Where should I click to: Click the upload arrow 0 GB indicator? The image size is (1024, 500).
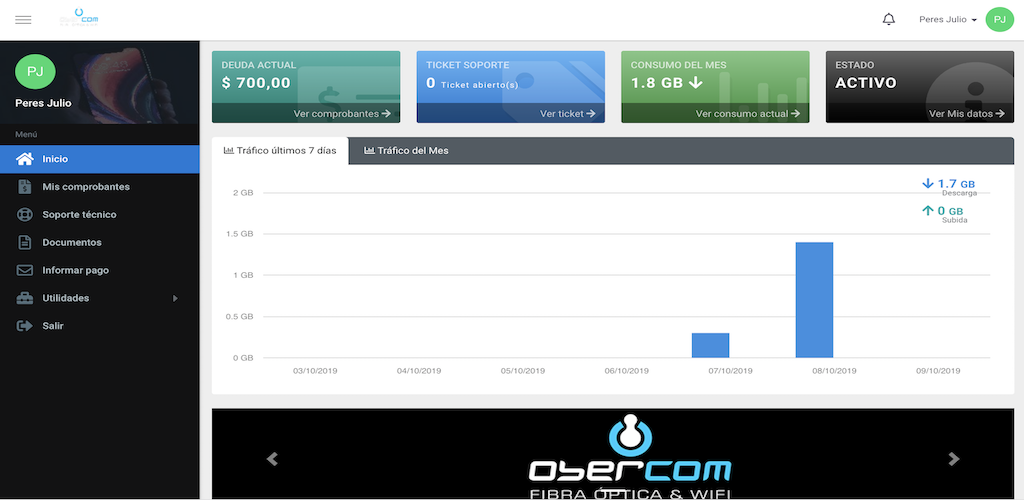[942, 211]
